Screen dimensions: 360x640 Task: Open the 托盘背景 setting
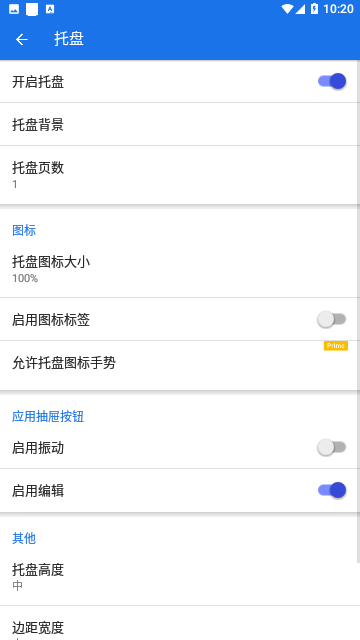[x=179, y=124]
